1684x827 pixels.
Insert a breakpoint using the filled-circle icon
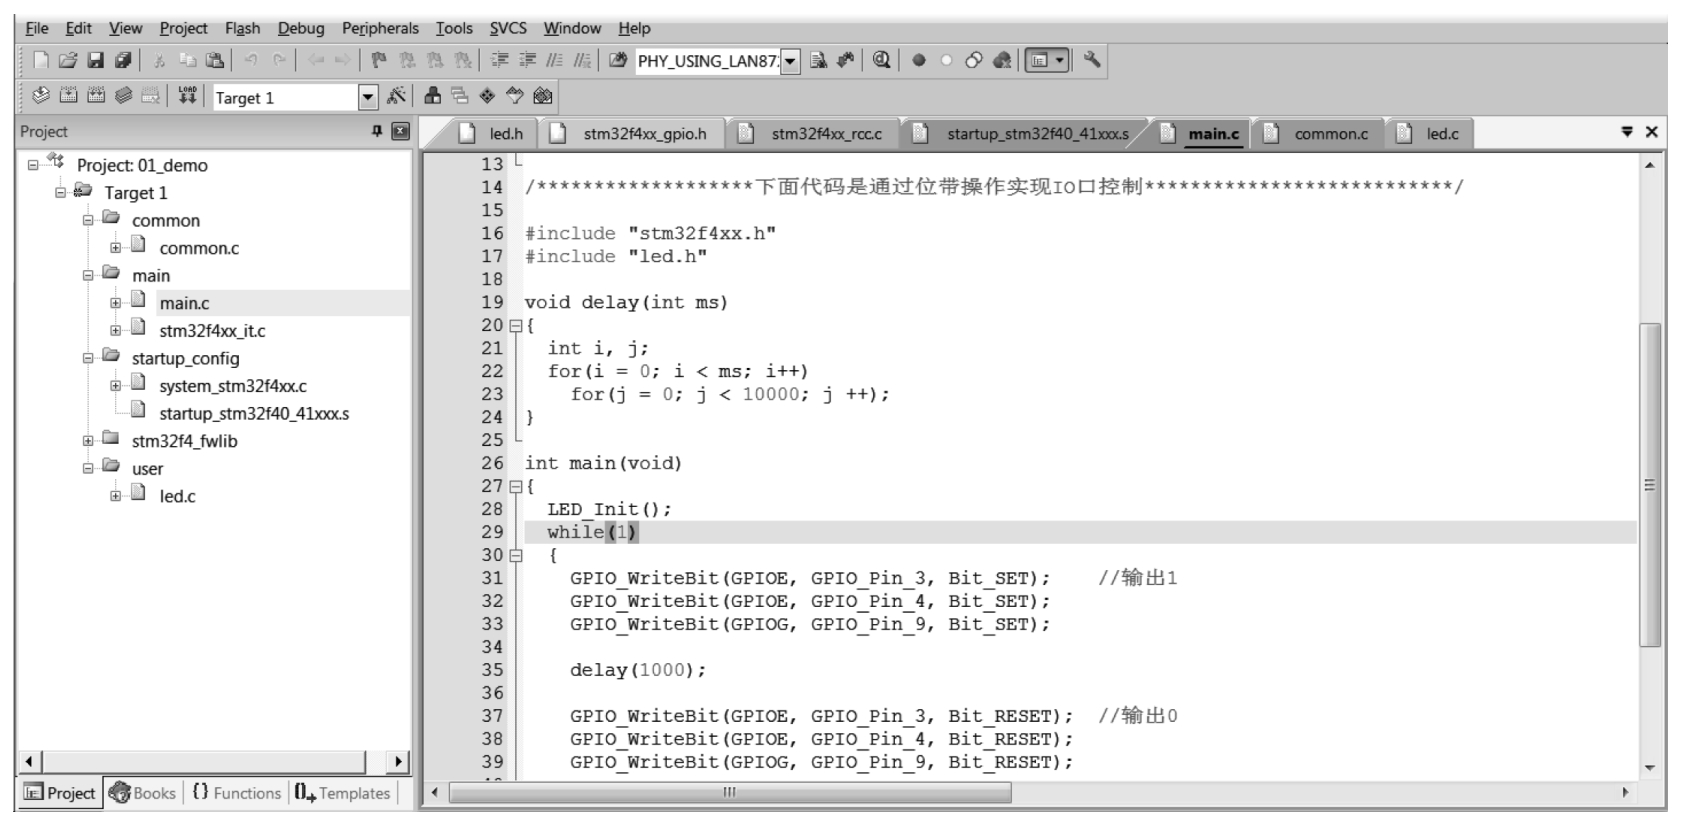pos(919,60)
